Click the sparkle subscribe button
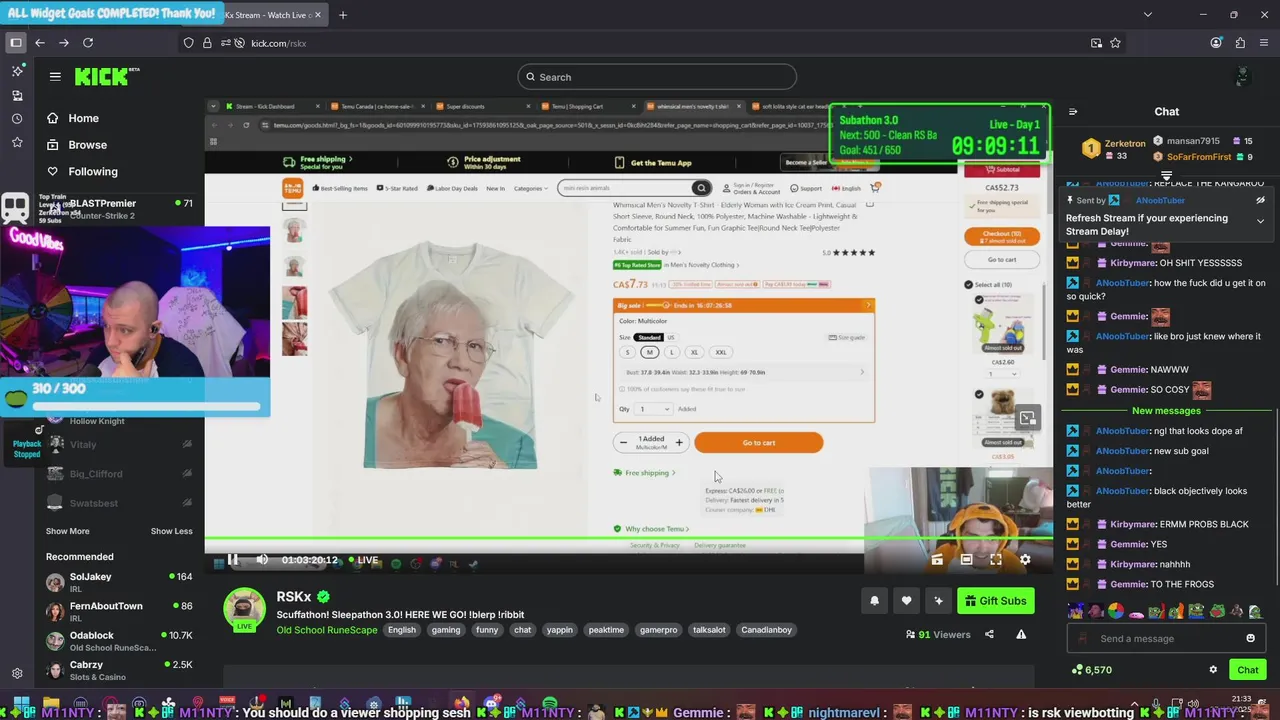Screen dimensions: 1280x720 (938, 601)
